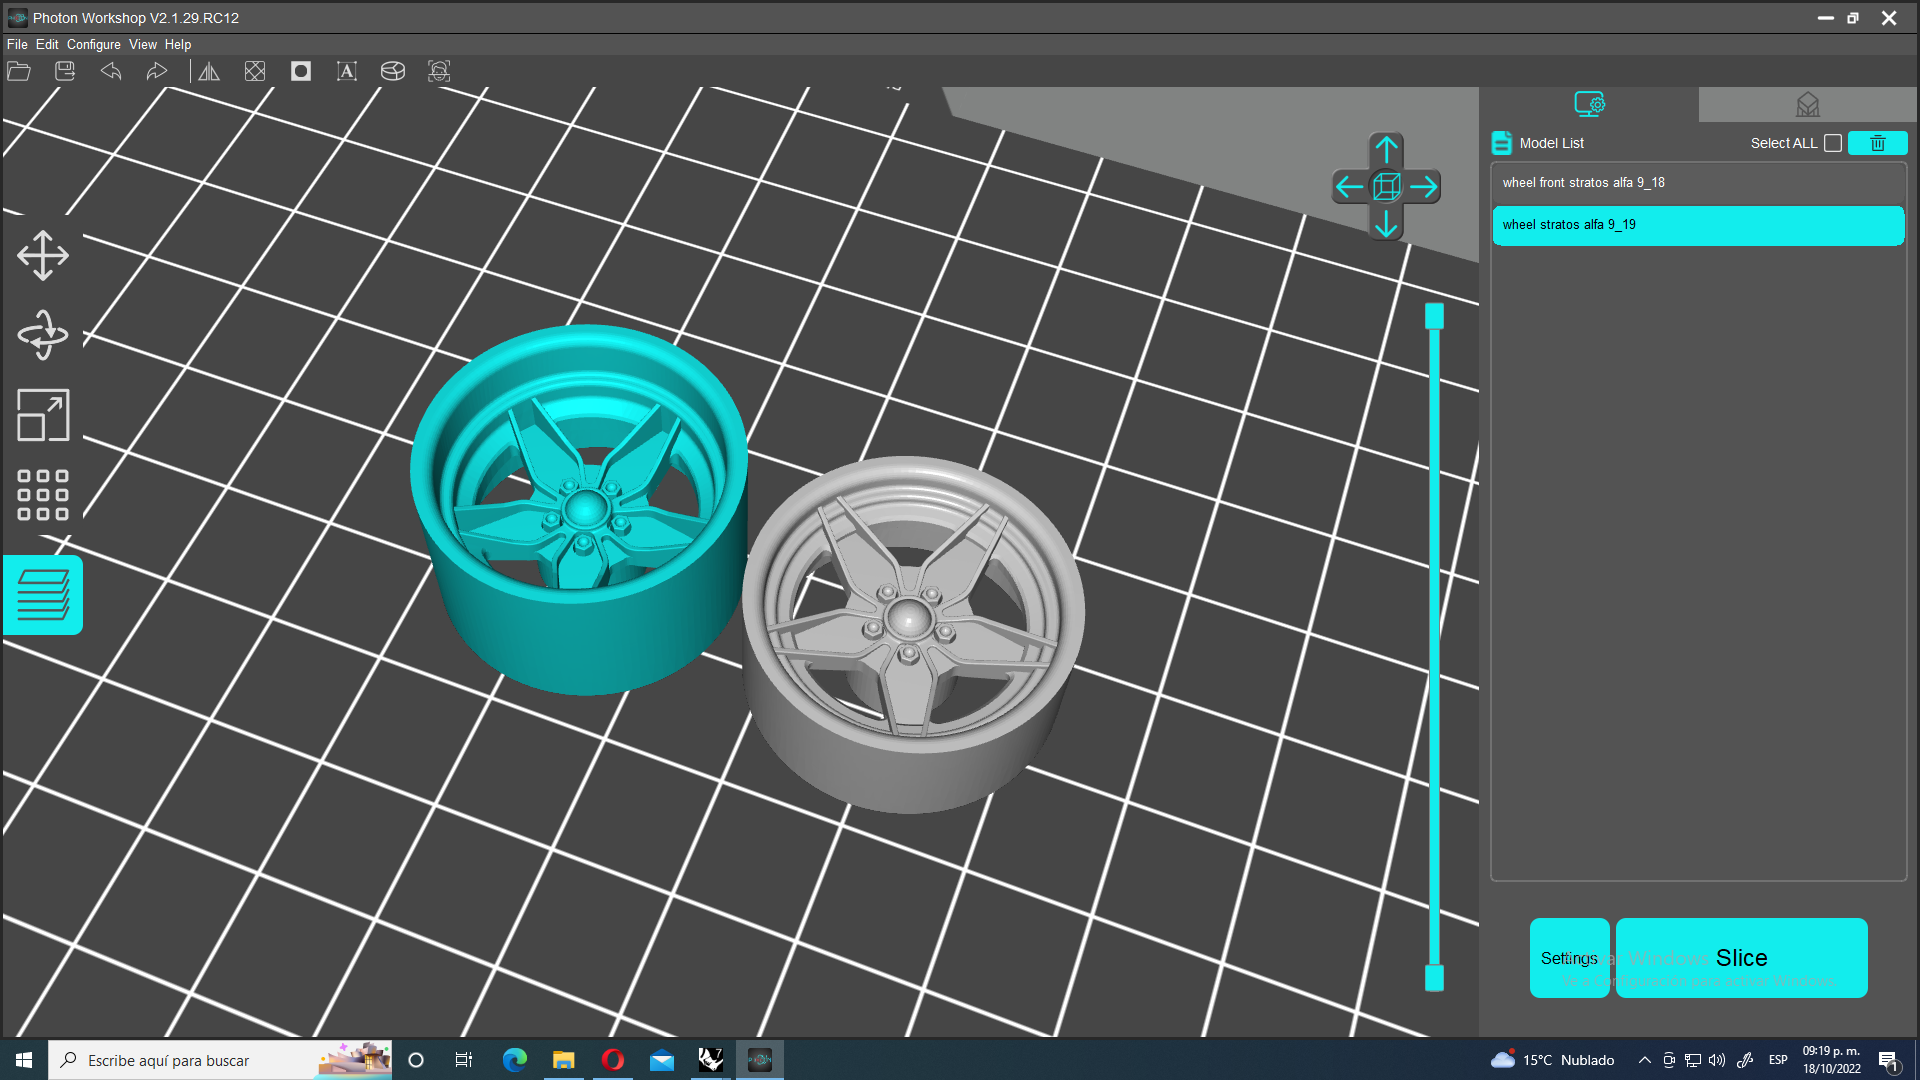This screenshot has width=1920, height=1080.
Task: Open the Text tool icon
Action: 347,71
